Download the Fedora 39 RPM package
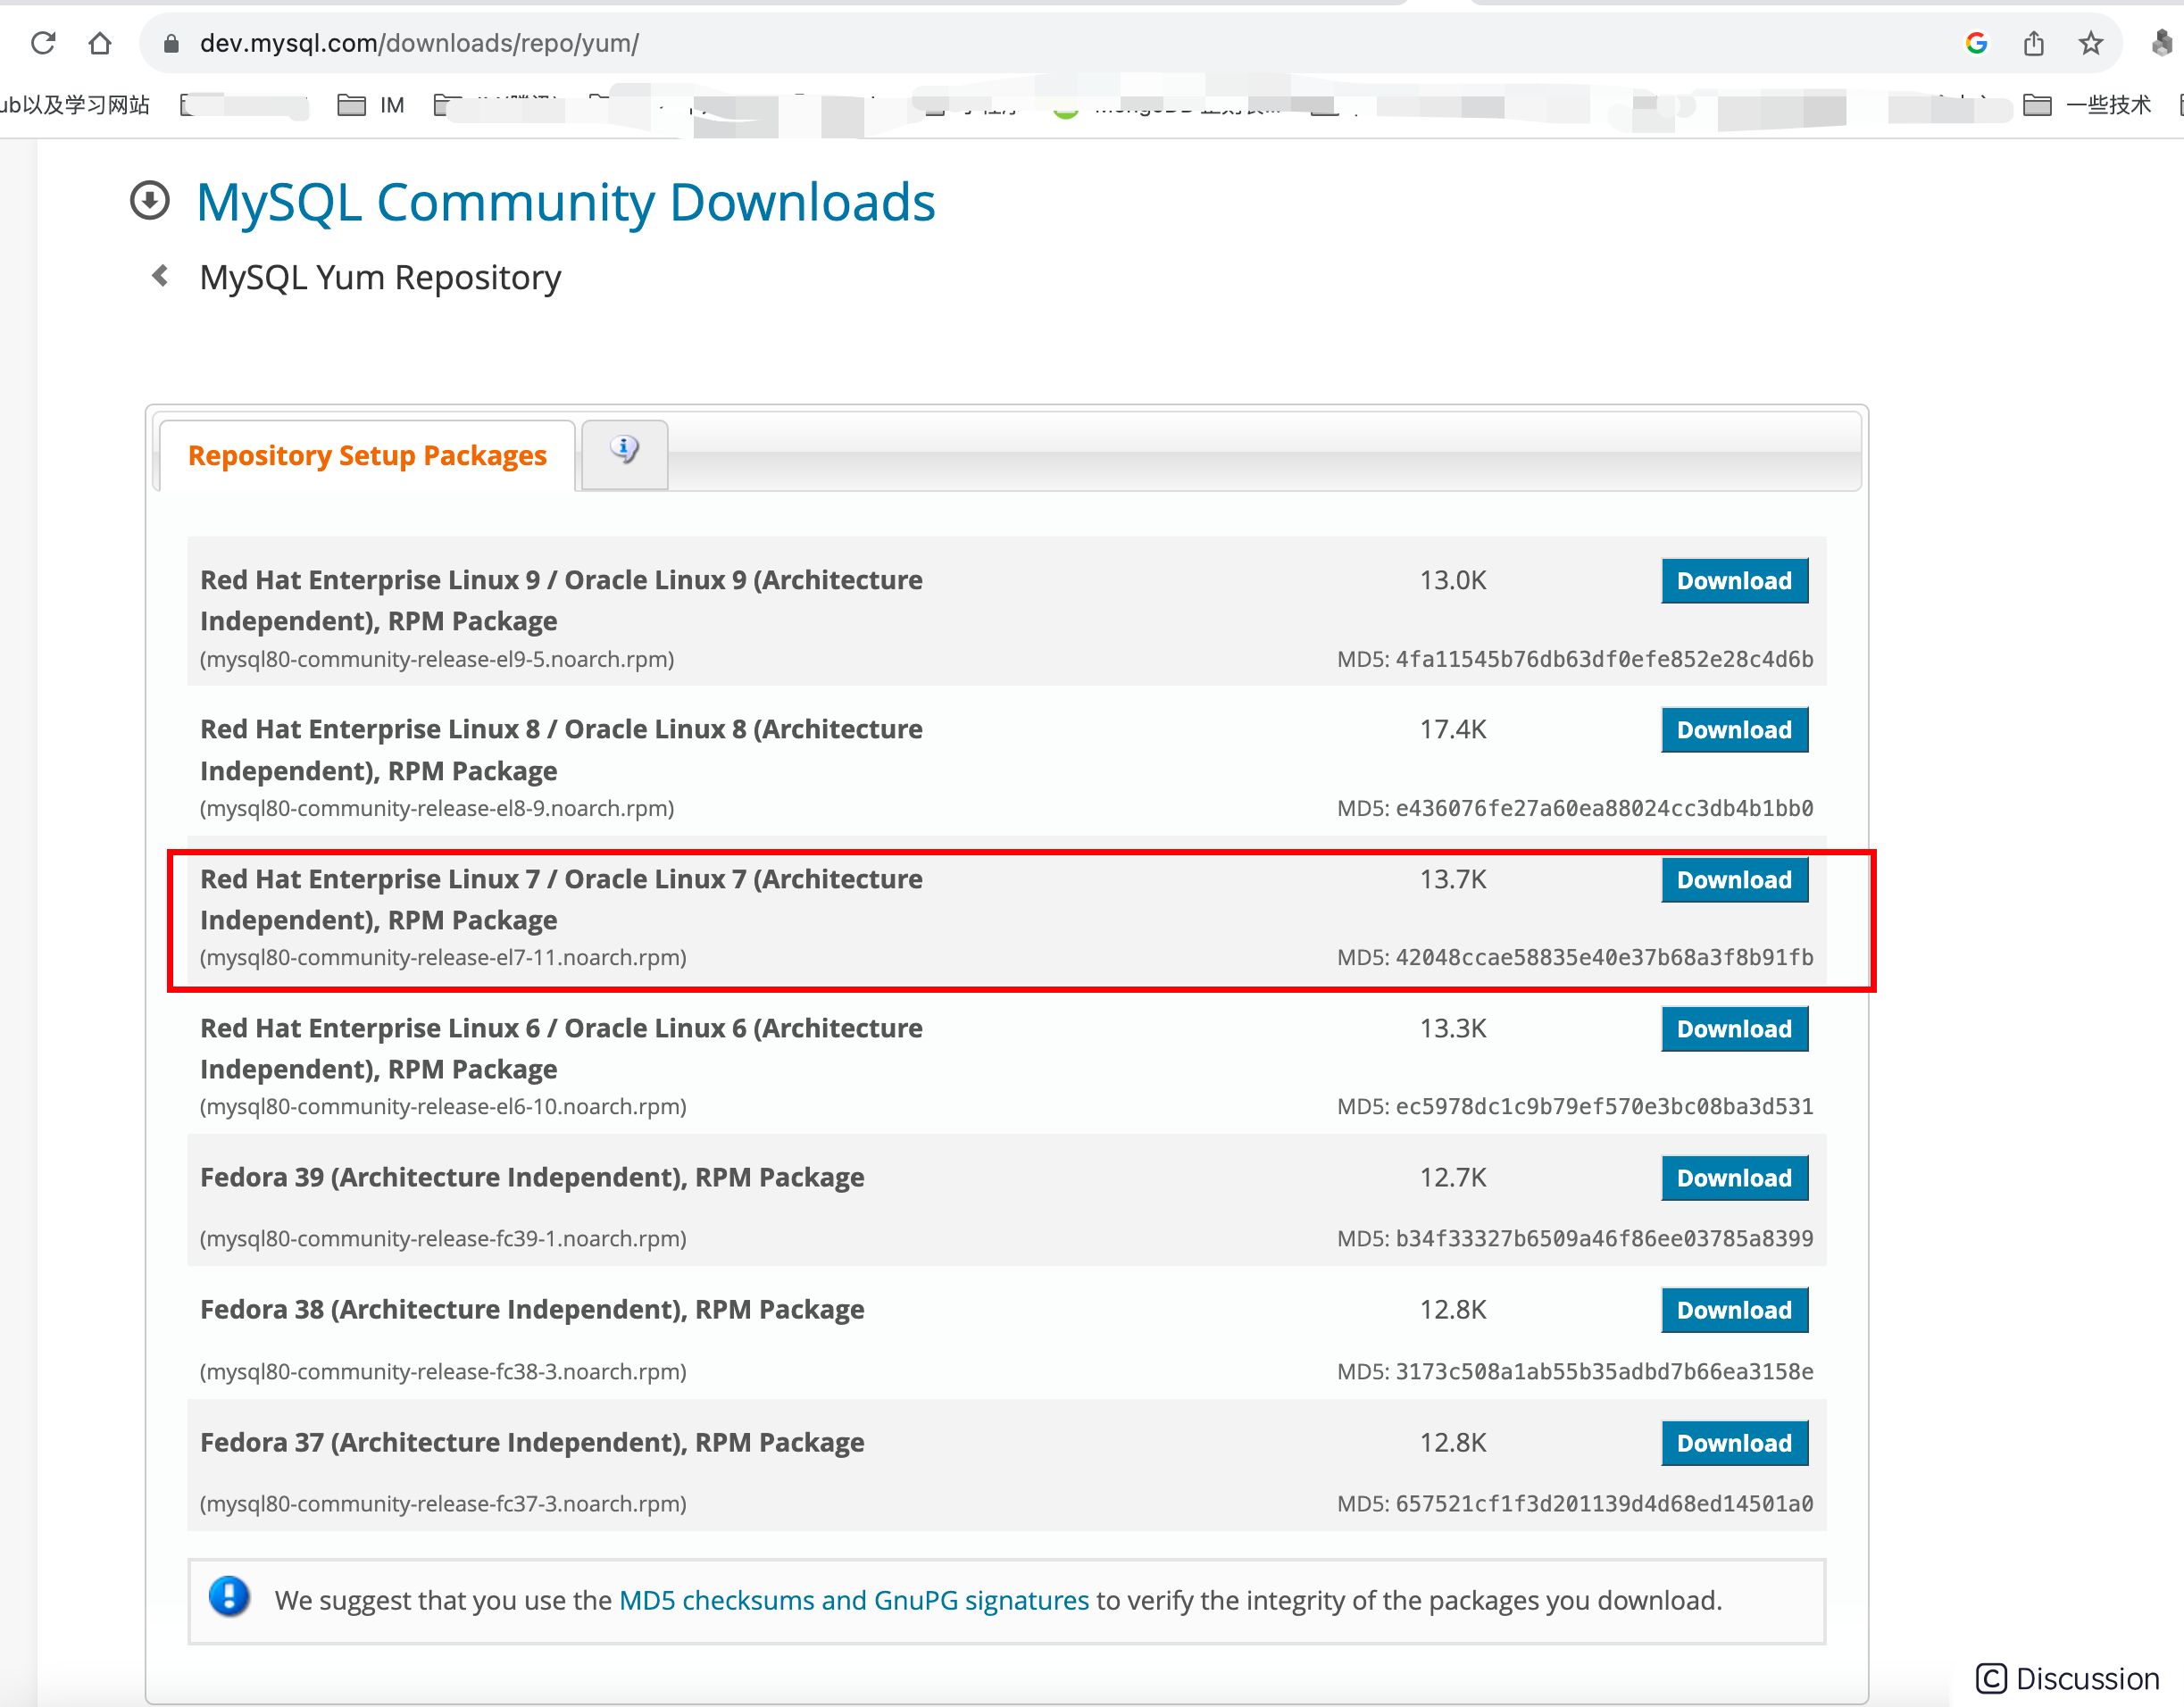Image resolution: width=2184 pixels, height=1707 pixels. pyautogui.click(x=1734, y=1177)
